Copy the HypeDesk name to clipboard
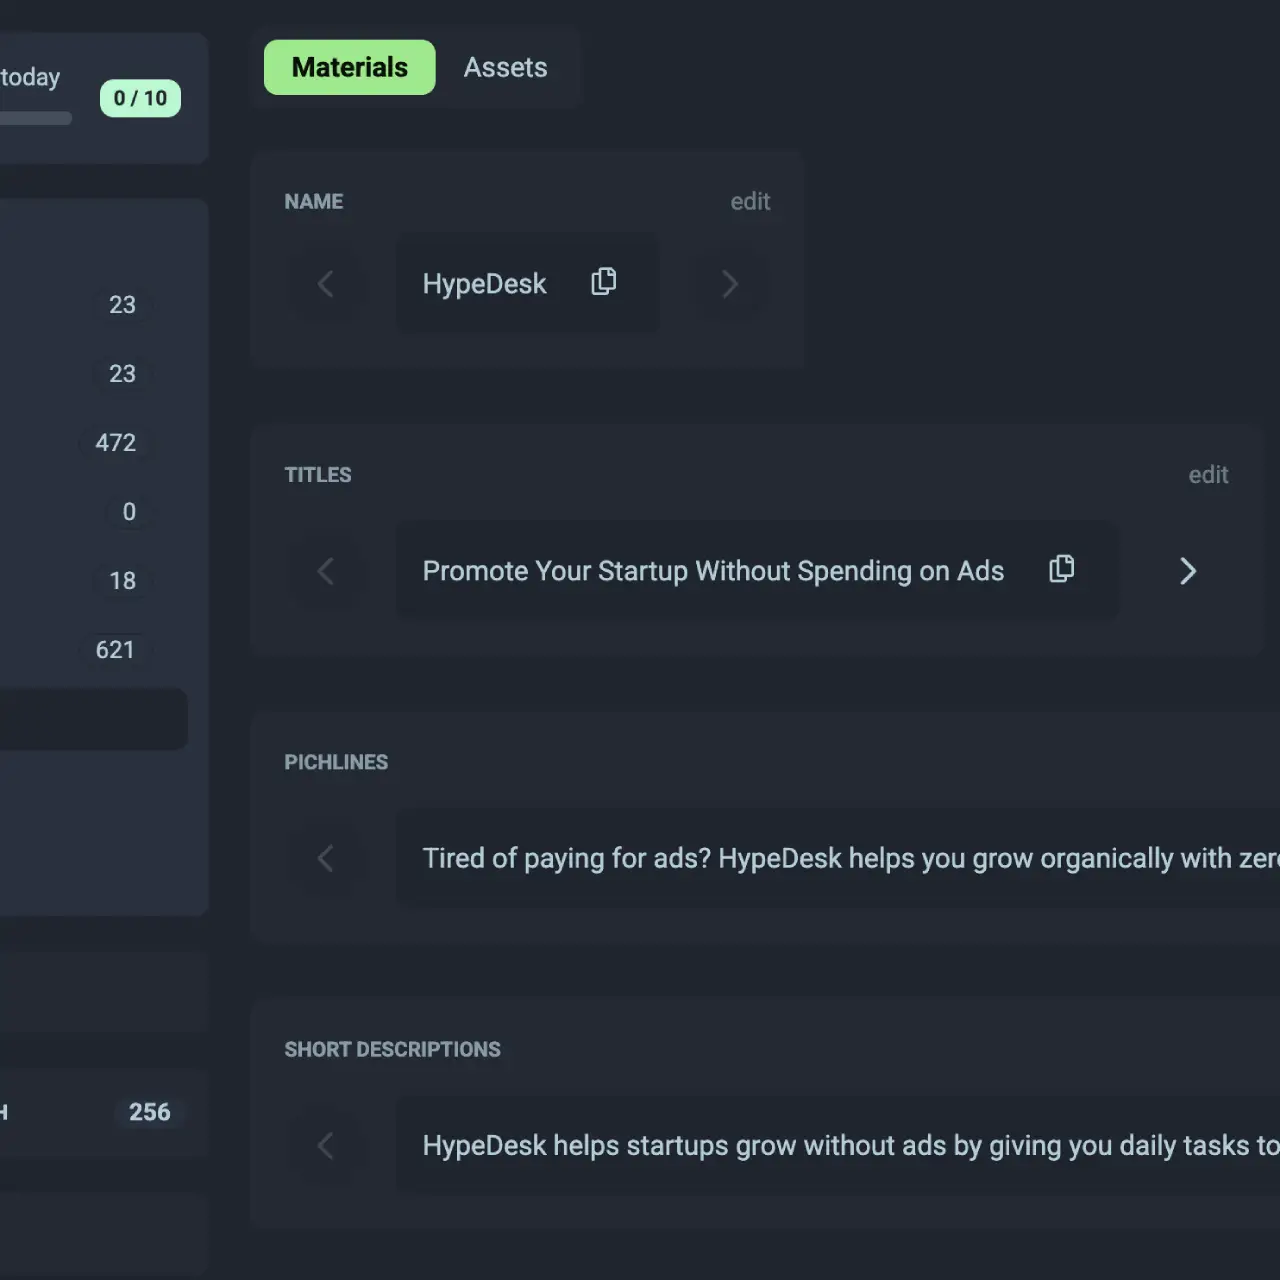This screenshot has width=1280, height=1280. tap(603, 282)
